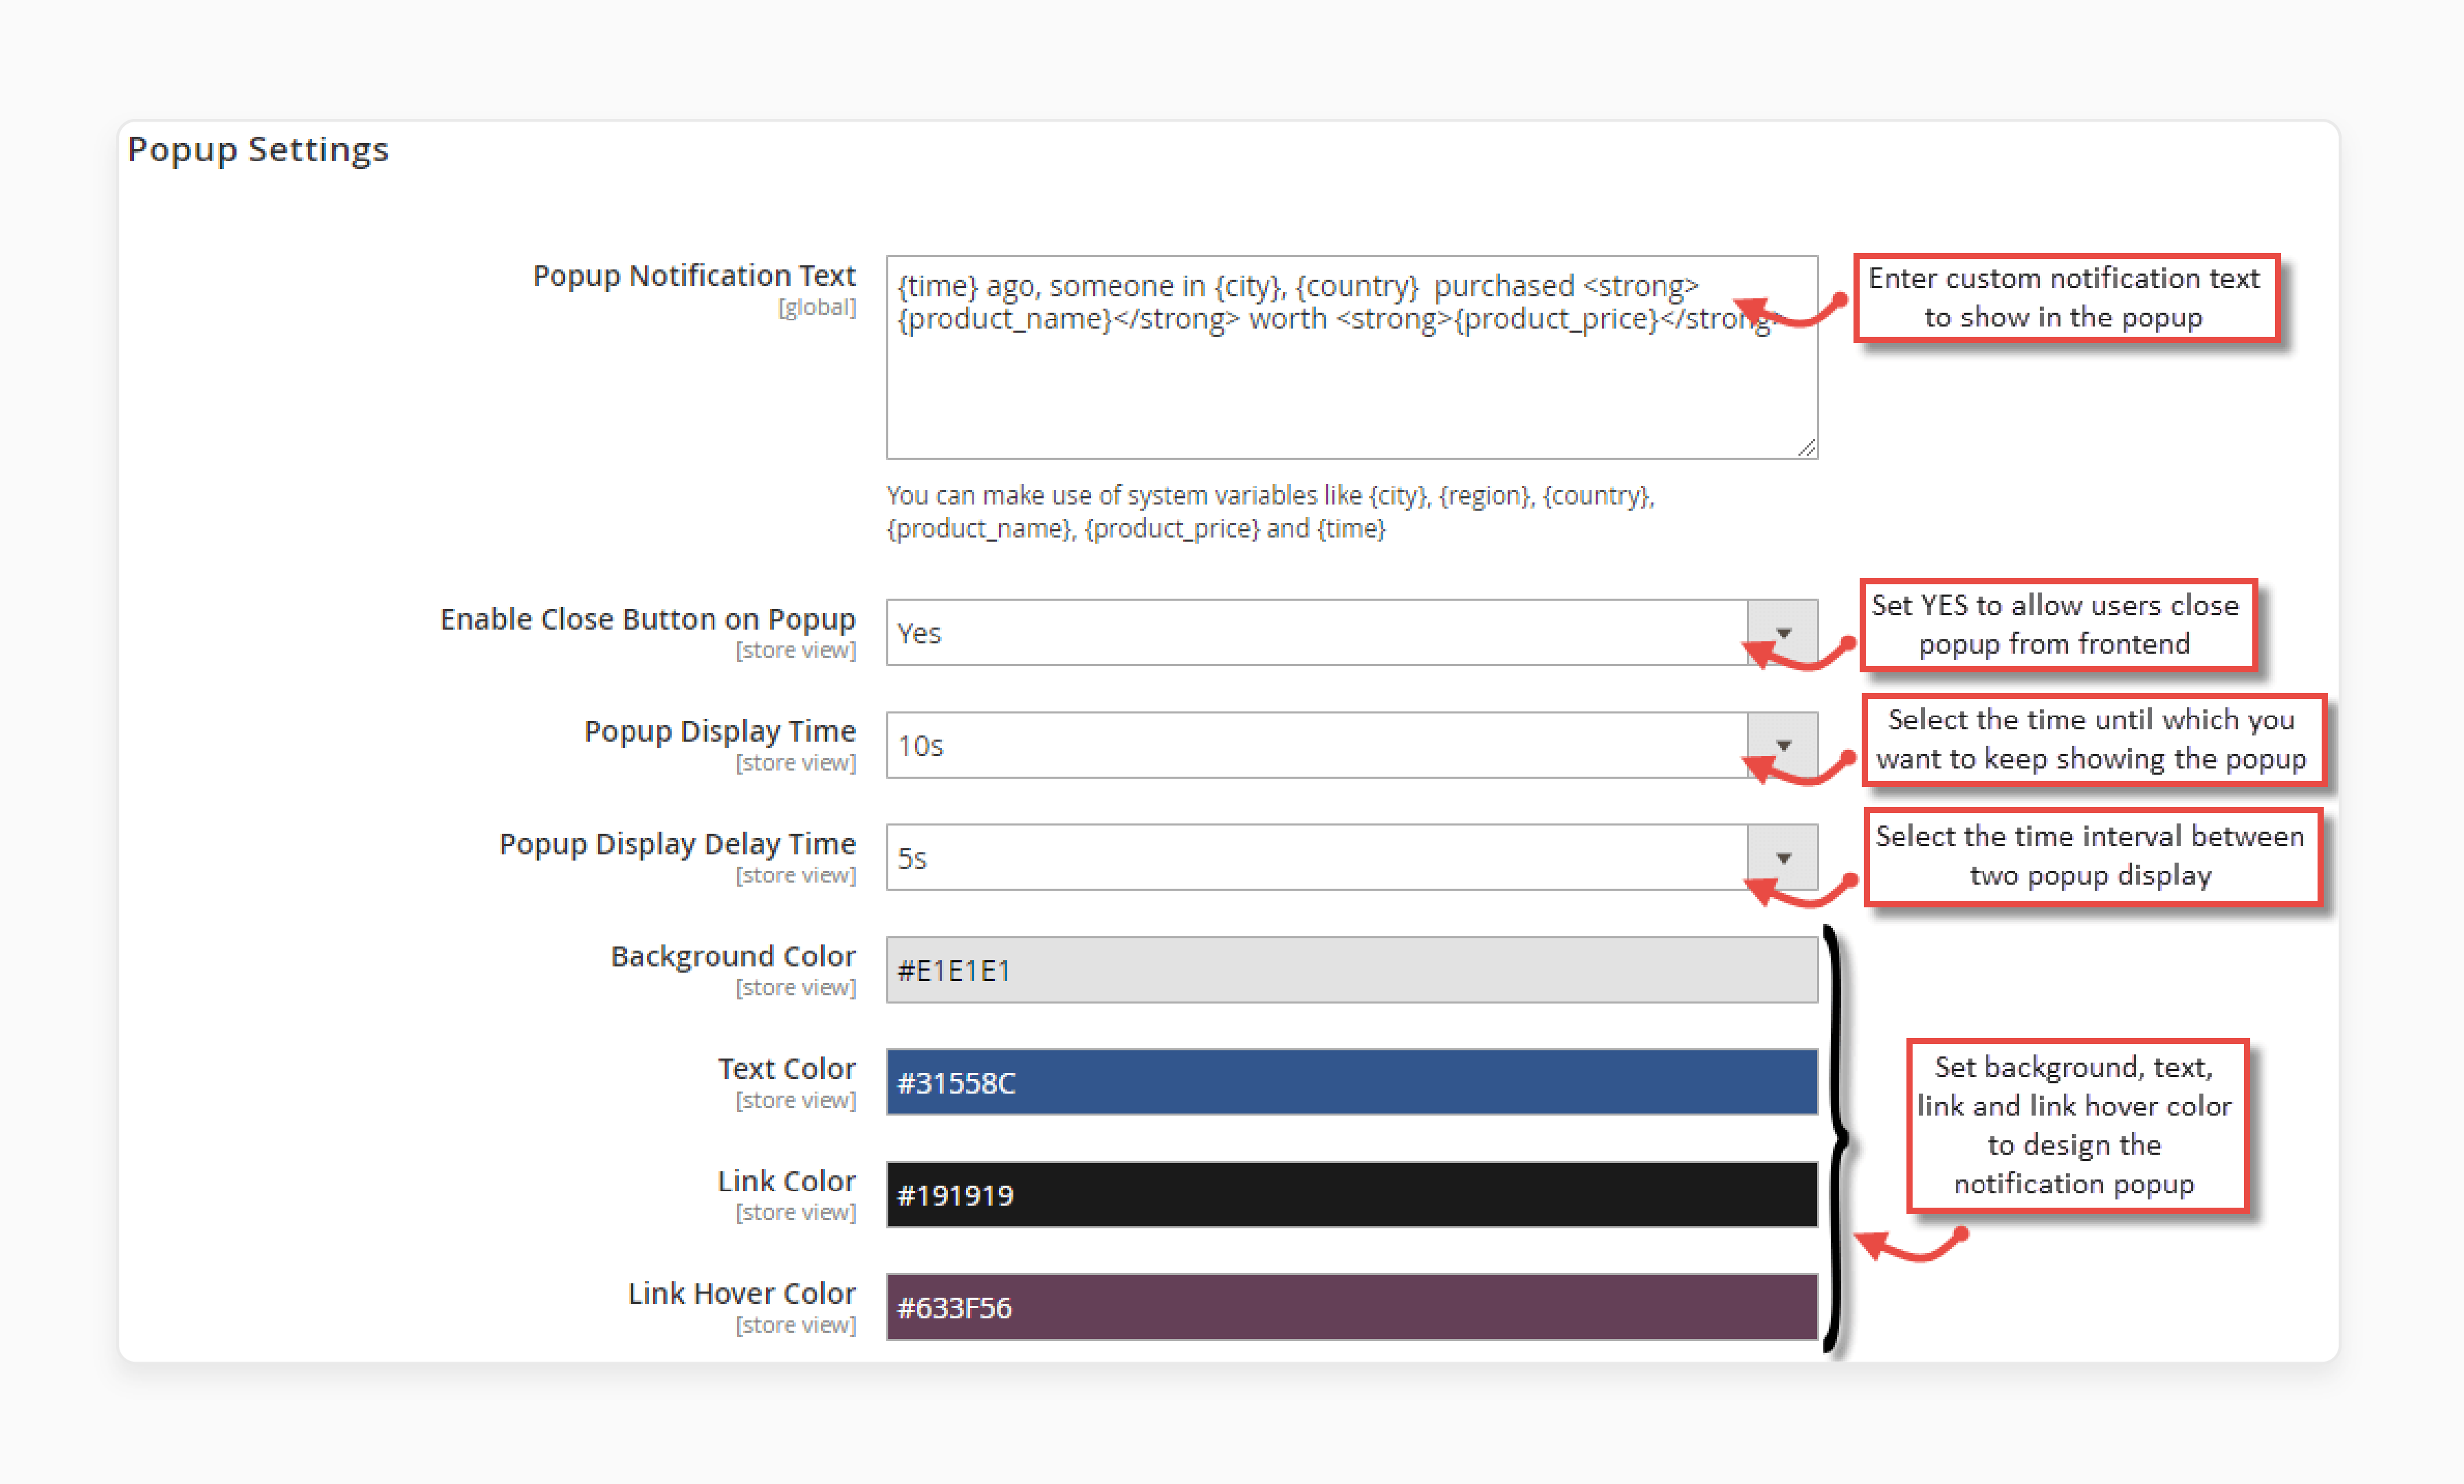The image size is (2464, 1484).
Task: Click the arrow of the '5s' select box
Action: point(1782,857)
